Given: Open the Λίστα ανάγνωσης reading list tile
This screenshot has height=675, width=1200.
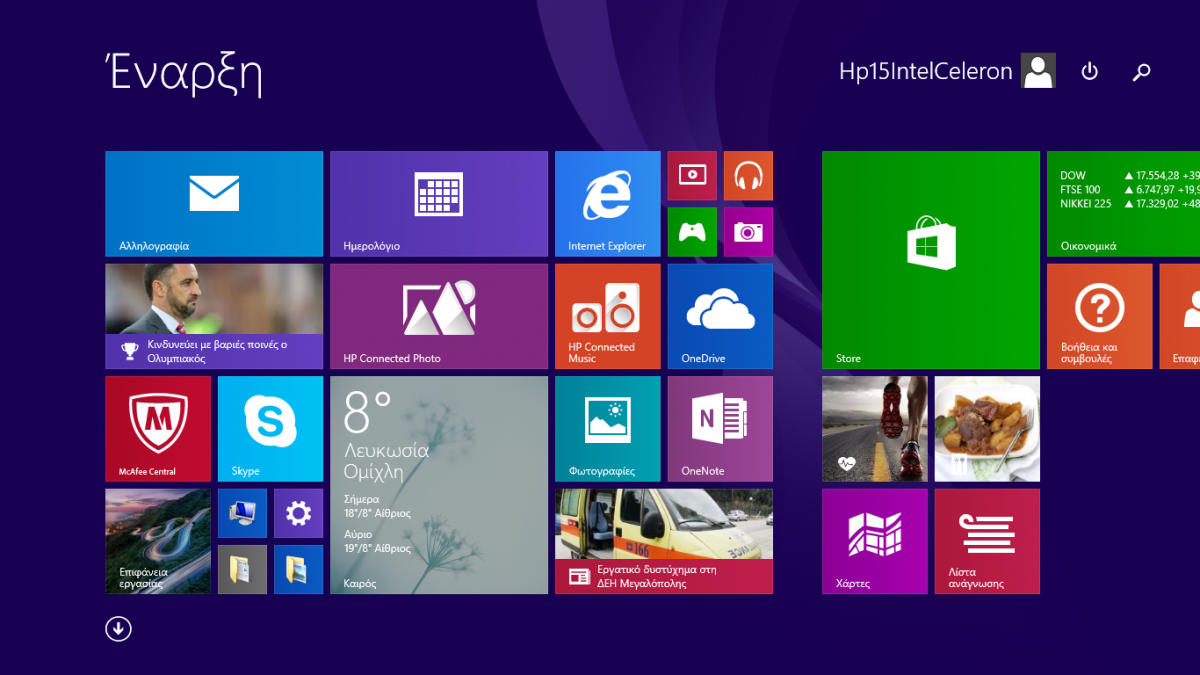Looking at the screenshot, I should 987,541.
